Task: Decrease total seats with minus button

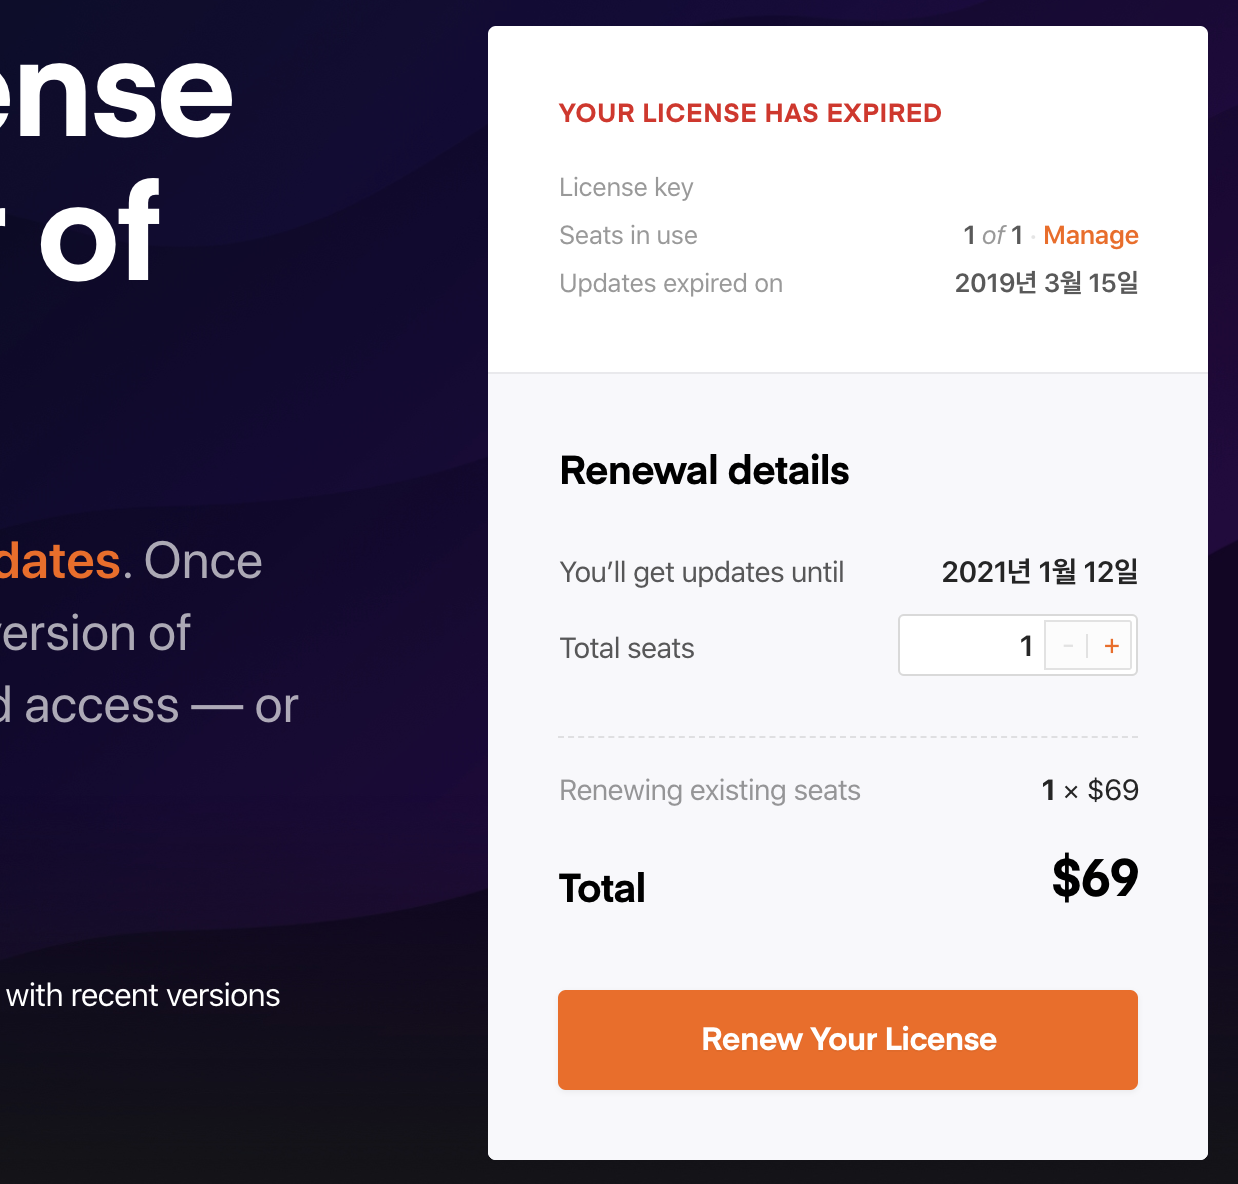Action: pos(1068,646)
